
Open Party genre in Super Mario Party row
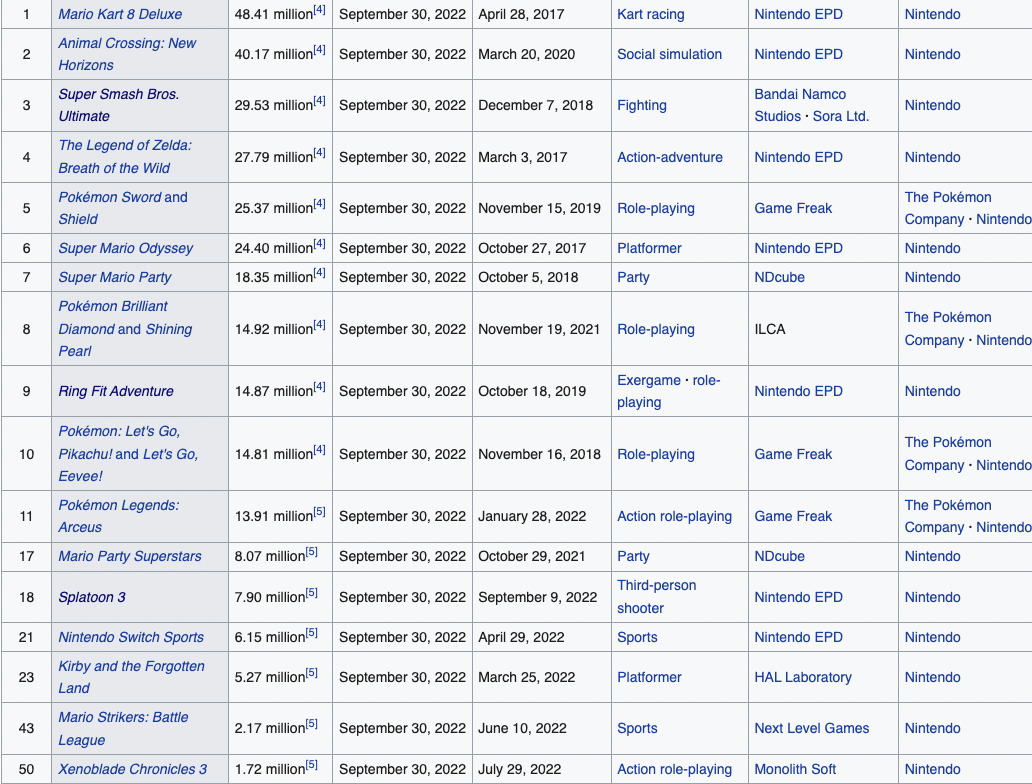point(633,277)
